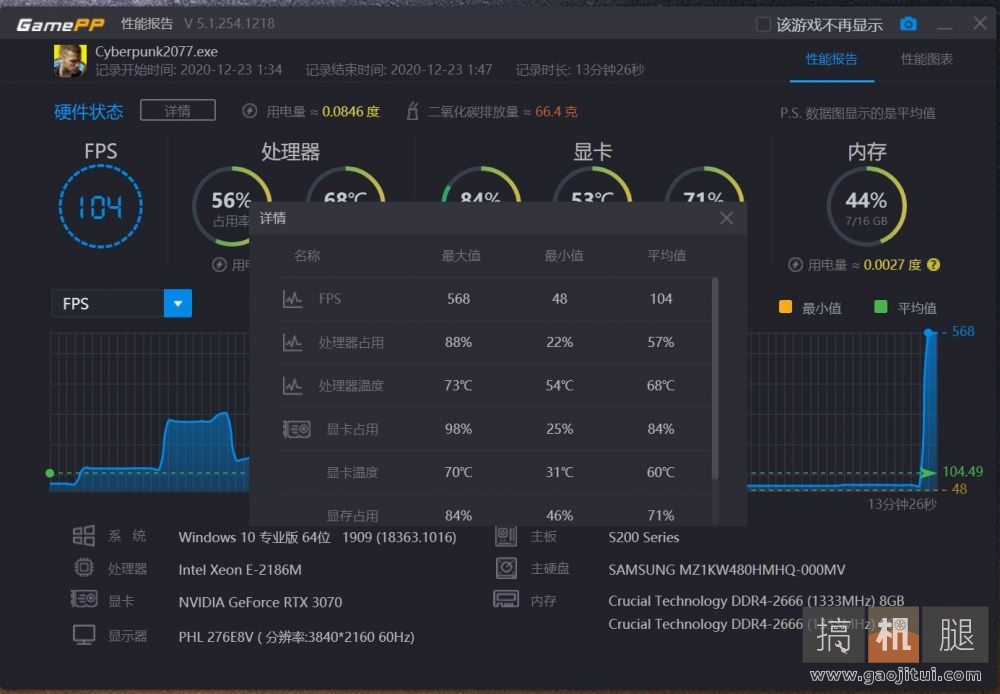This screenshot has height=694, width=1000.
Task: Click the 处理器 chip icon
Action: 84,567
